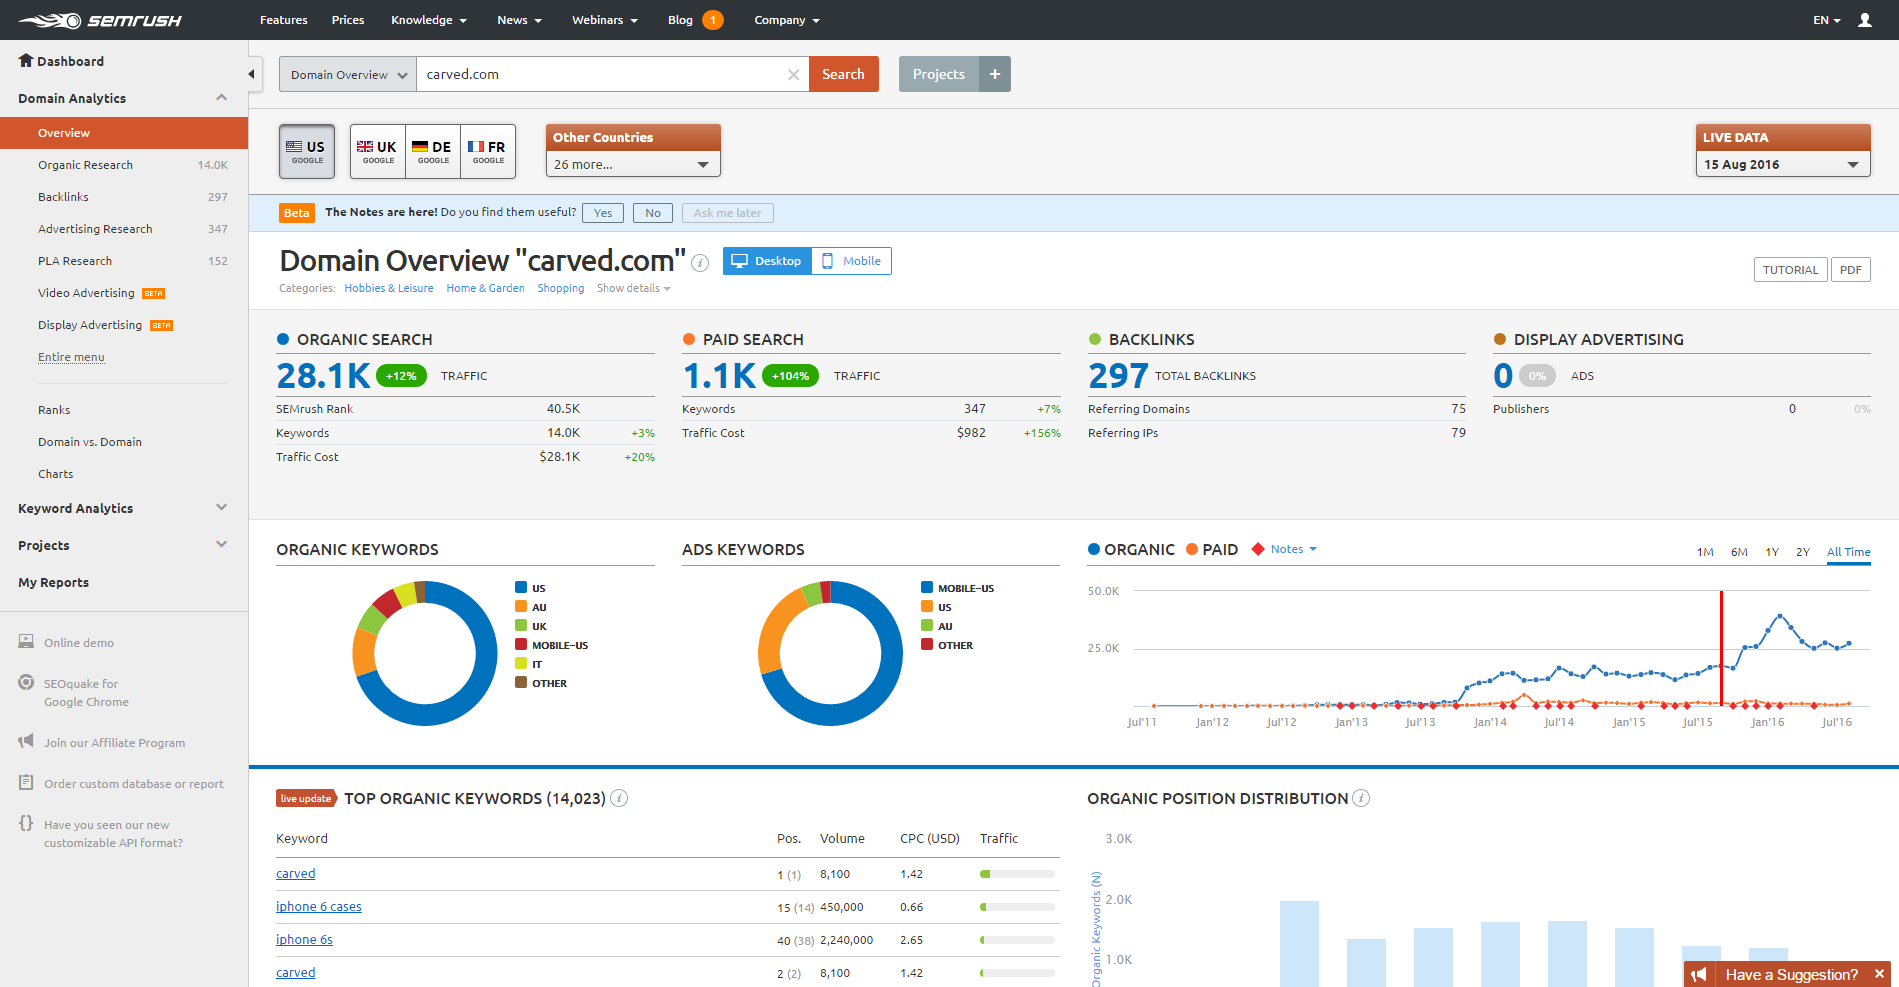
Task: Select the US Google database
Action: pos(307,151)
